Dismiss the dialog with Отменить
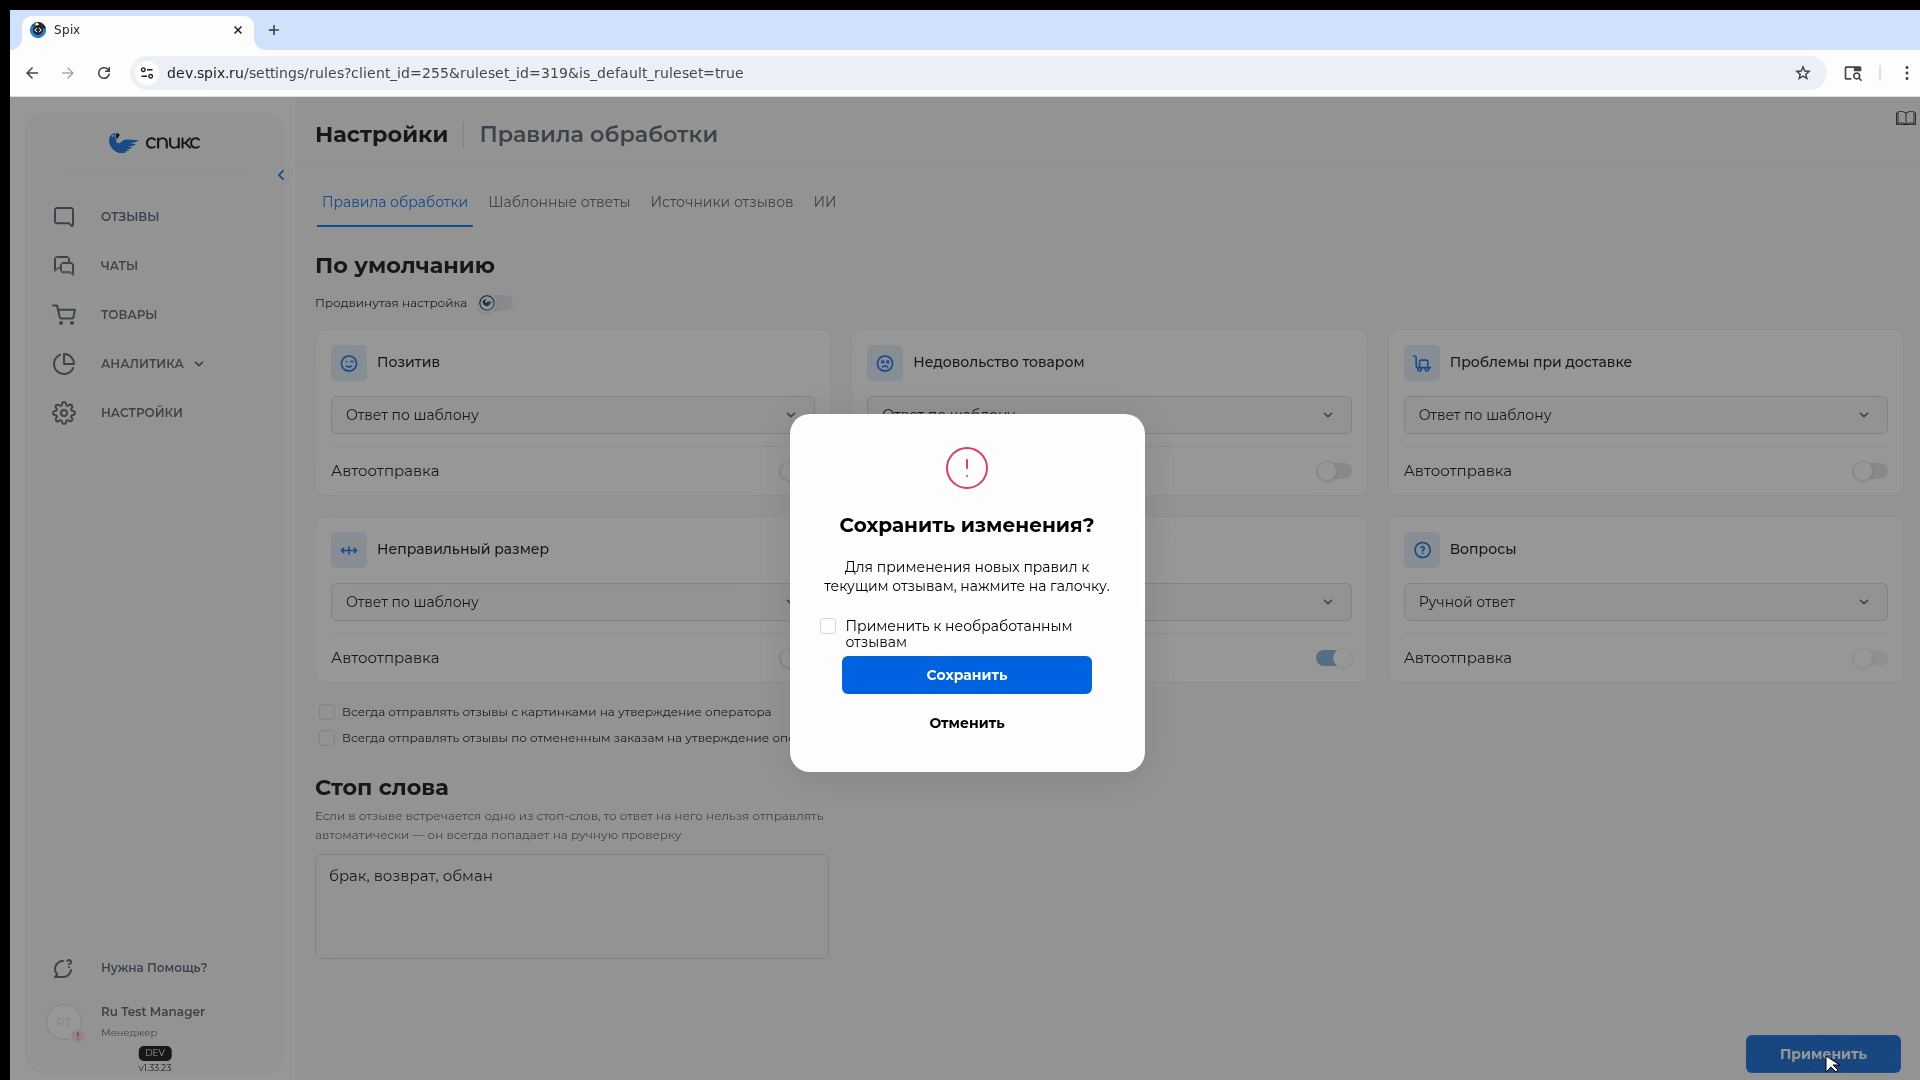This screenshot has width=1920, height=1080. coord(967,723)
